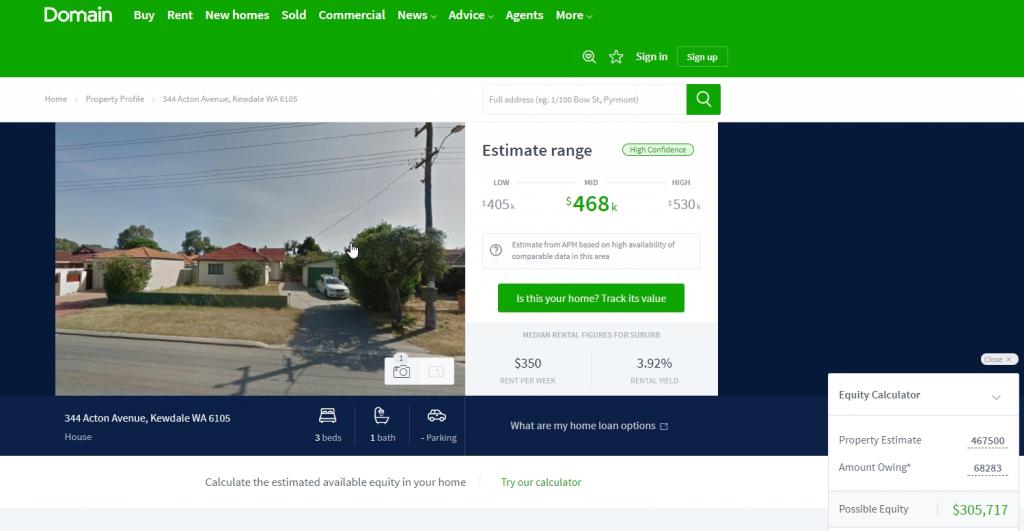Open the Buy menu item
Screen dimensions: 1024x531
(x=144, y=15)
